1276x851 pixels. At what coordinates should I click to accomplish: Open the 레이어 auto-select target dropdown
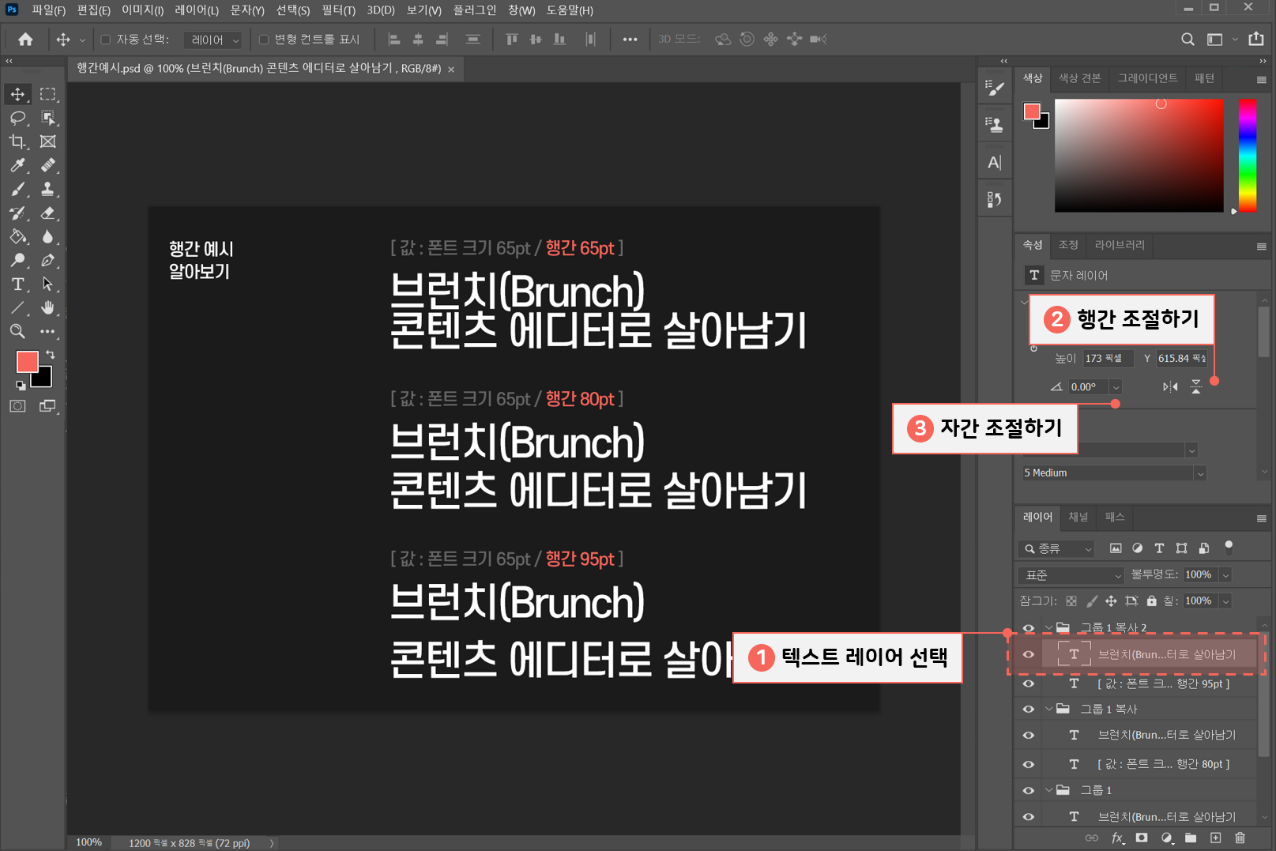[213, 40]
